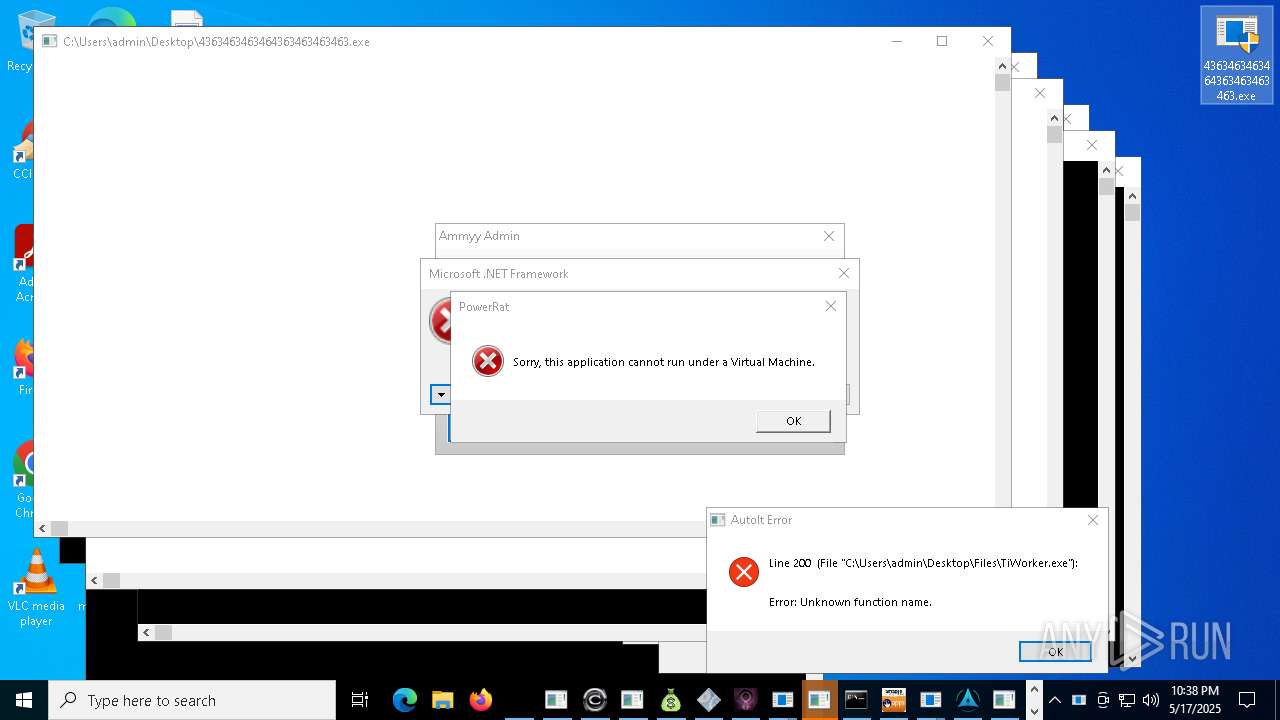Viewport: 1280px width, 720px height.
Task: Click the AutoIt Error title bar icon
Action: 717,520
